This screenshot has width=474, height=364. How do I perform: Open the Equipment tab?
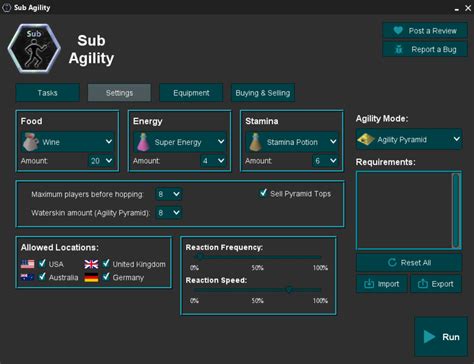191,93
